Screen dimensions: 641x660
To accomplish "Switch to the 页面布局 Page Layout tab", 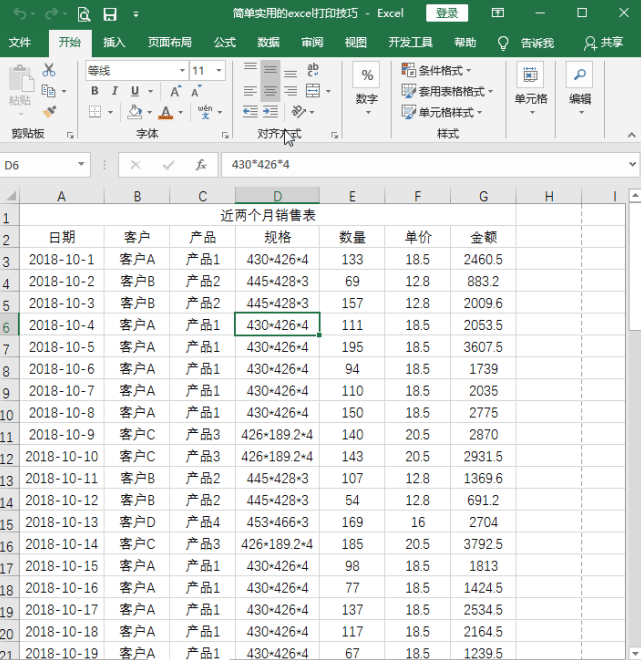I will click(x=170, y=43).
